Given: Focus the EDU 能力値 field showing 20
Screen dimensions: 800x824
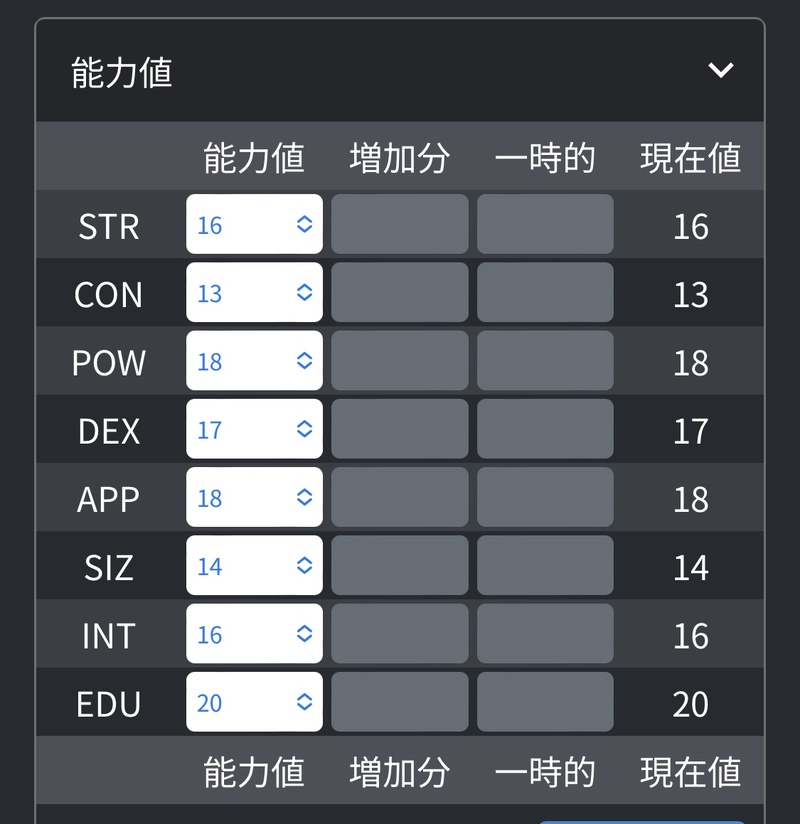Looking at the screenshot, I should click(x=254, y=702).
